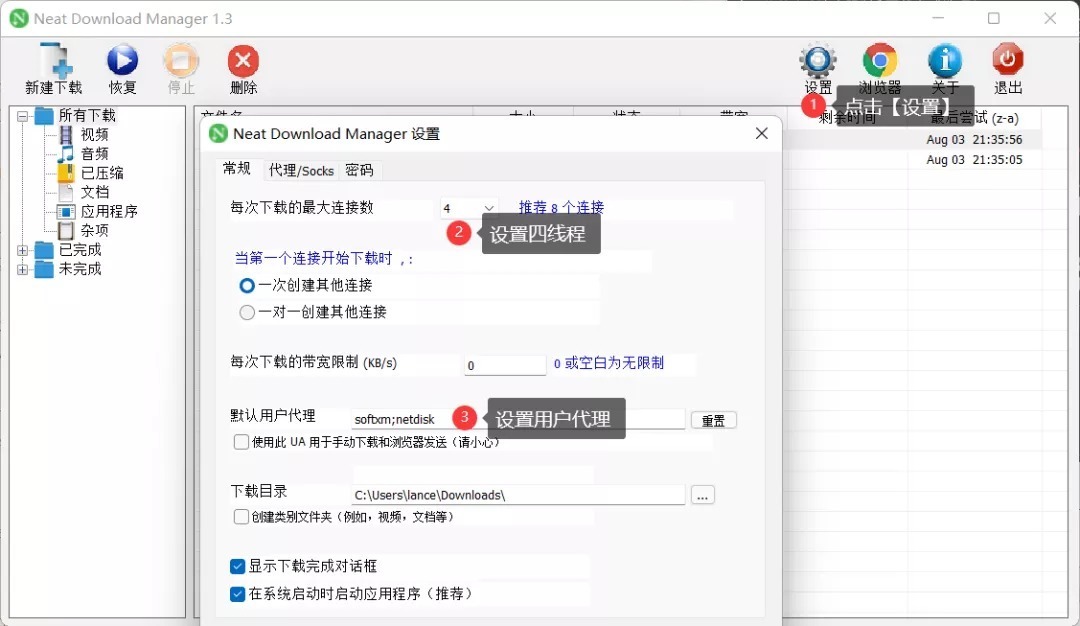
Task: Click the 恢复 (Resume) play icon
Action: (x=122, y=60)
